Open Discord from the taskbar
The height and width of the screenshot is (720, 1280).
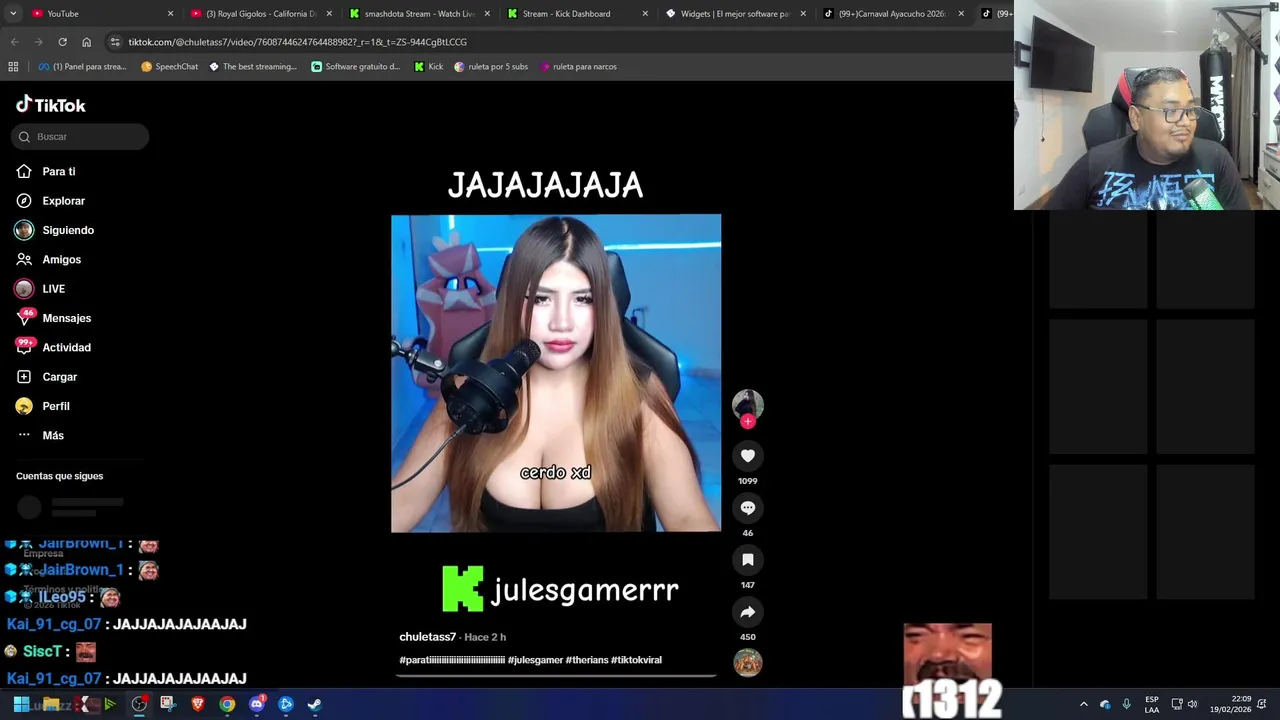pyautogui.click(x=257, y=704)
